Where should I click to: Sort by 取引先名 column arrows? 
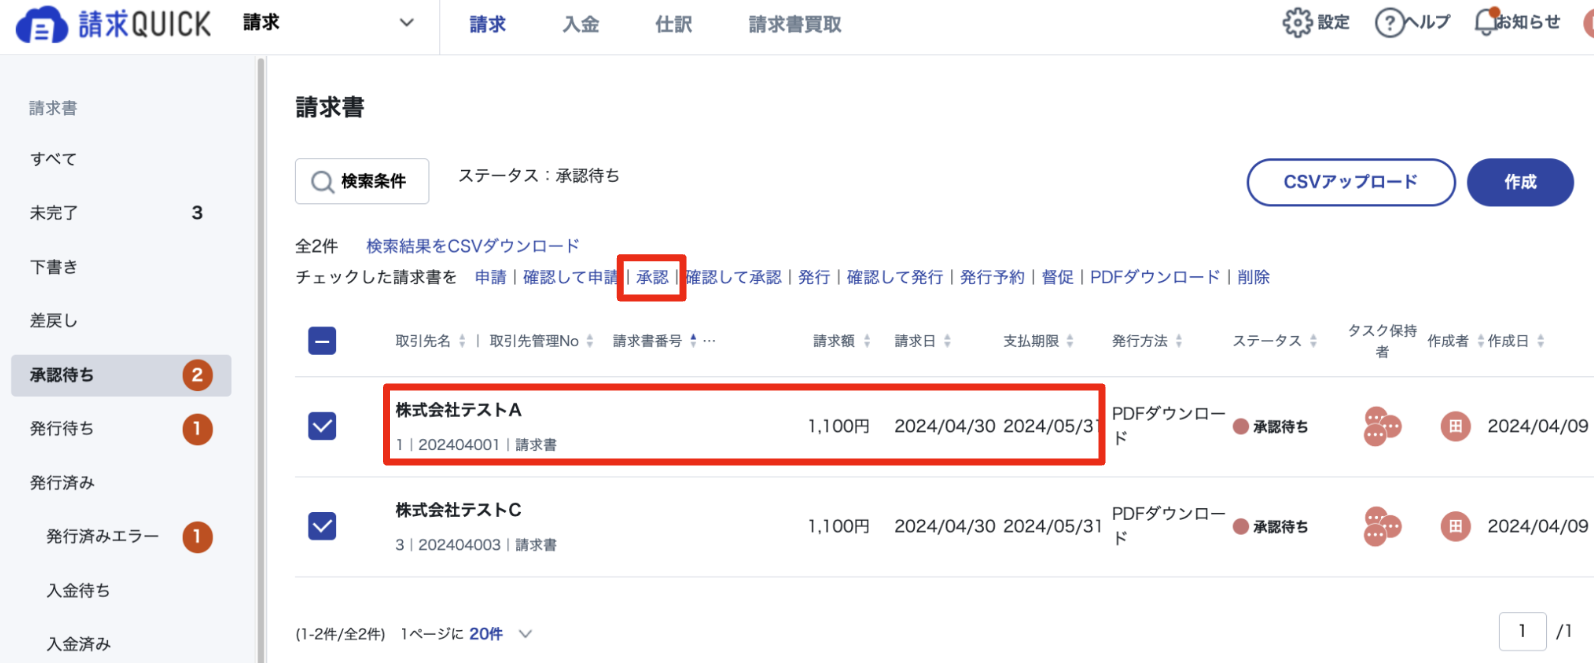tap(462, 341)
